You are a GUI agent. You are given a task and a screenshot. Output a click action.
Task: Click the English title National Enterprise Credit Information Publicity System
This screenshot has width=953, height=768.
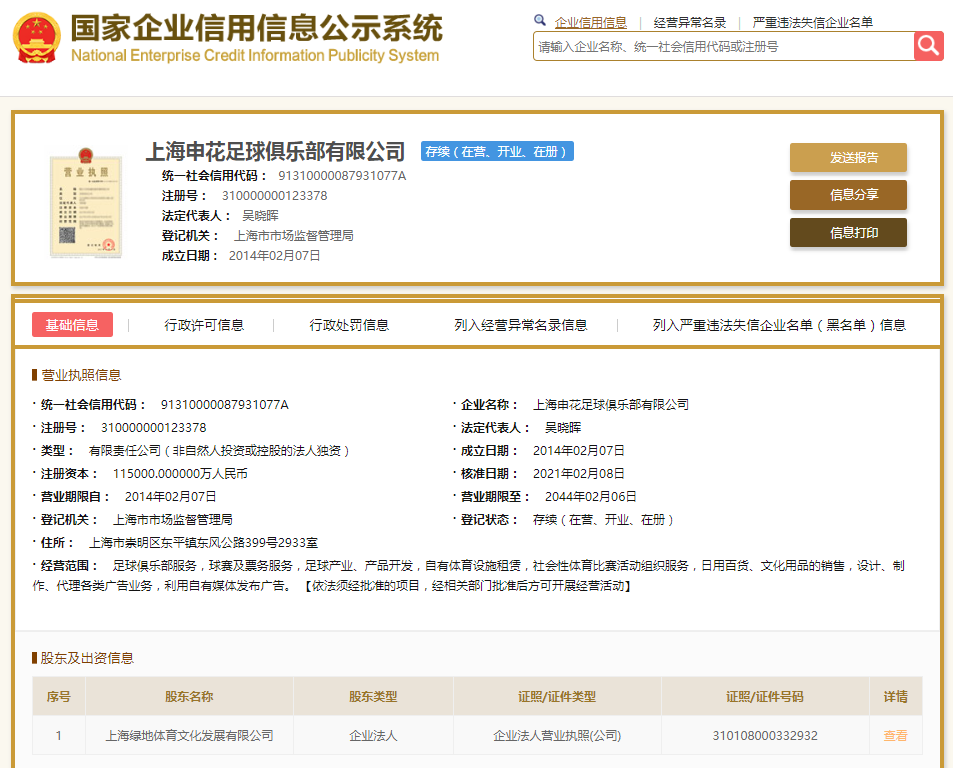255,55
